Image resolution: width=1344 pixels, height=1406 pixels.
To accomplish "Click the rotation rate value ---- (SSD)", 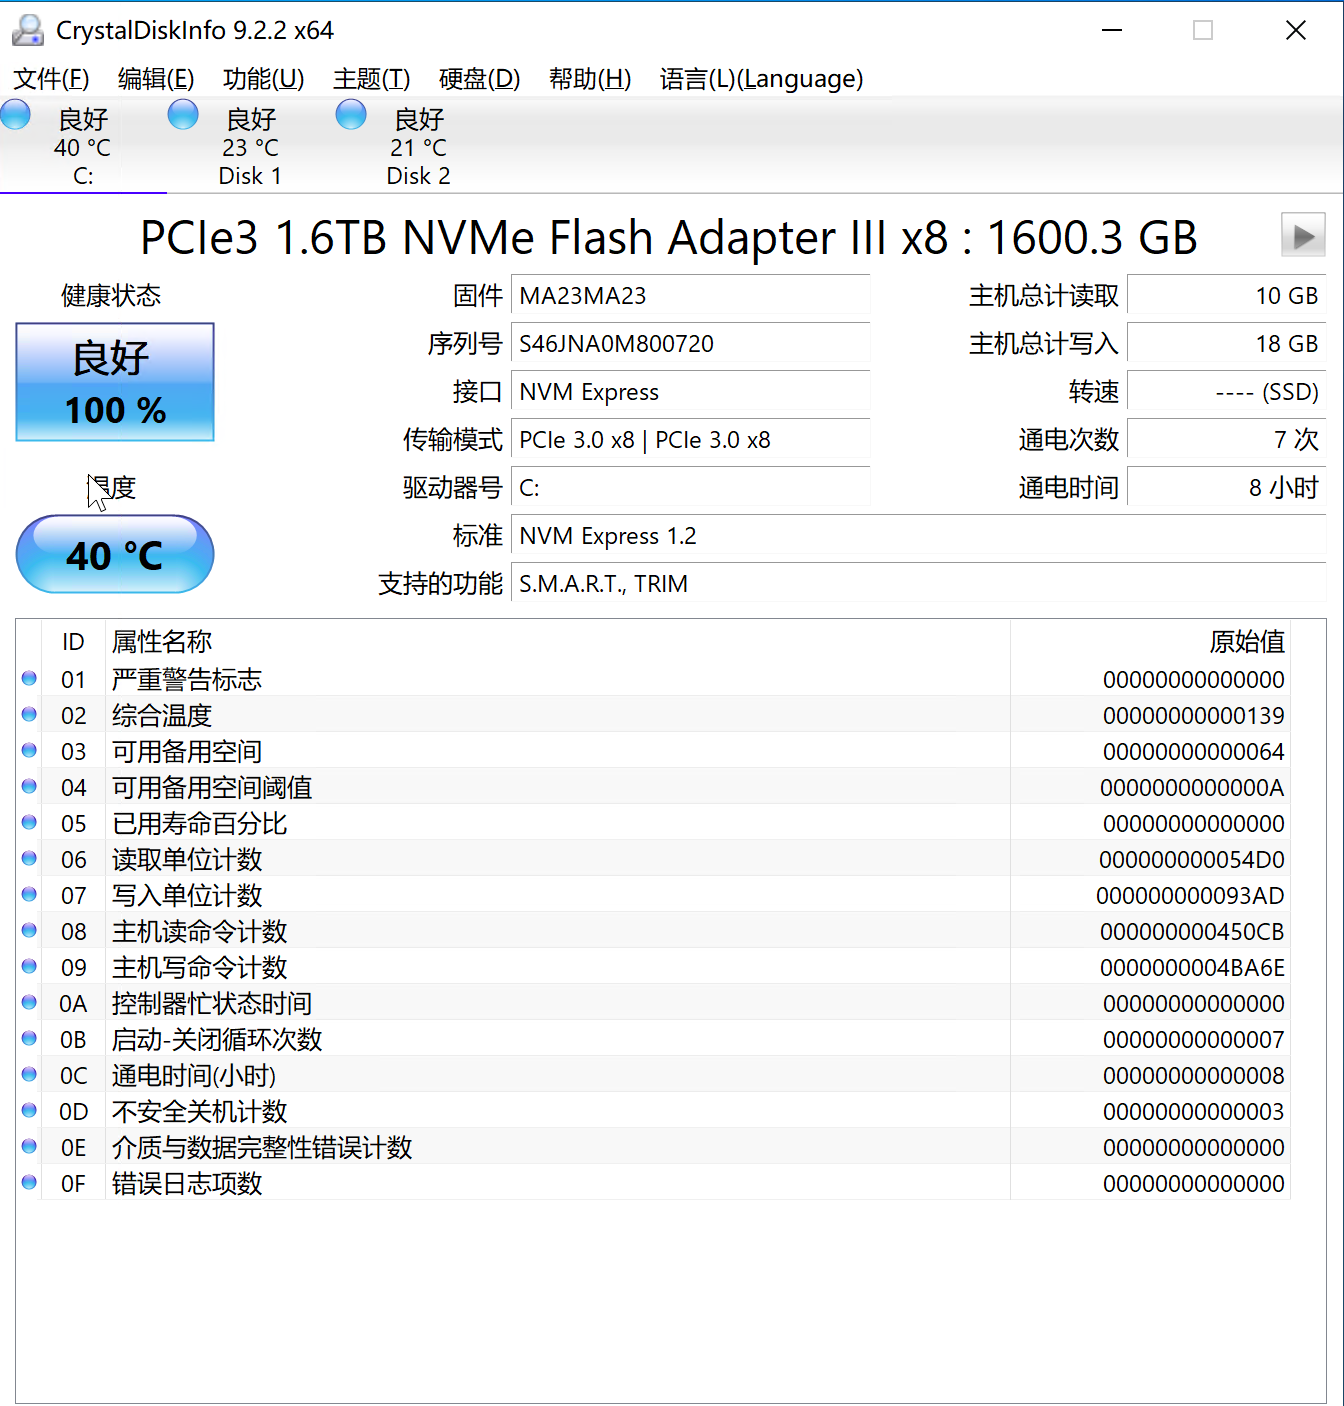I will click(1226, 392).
